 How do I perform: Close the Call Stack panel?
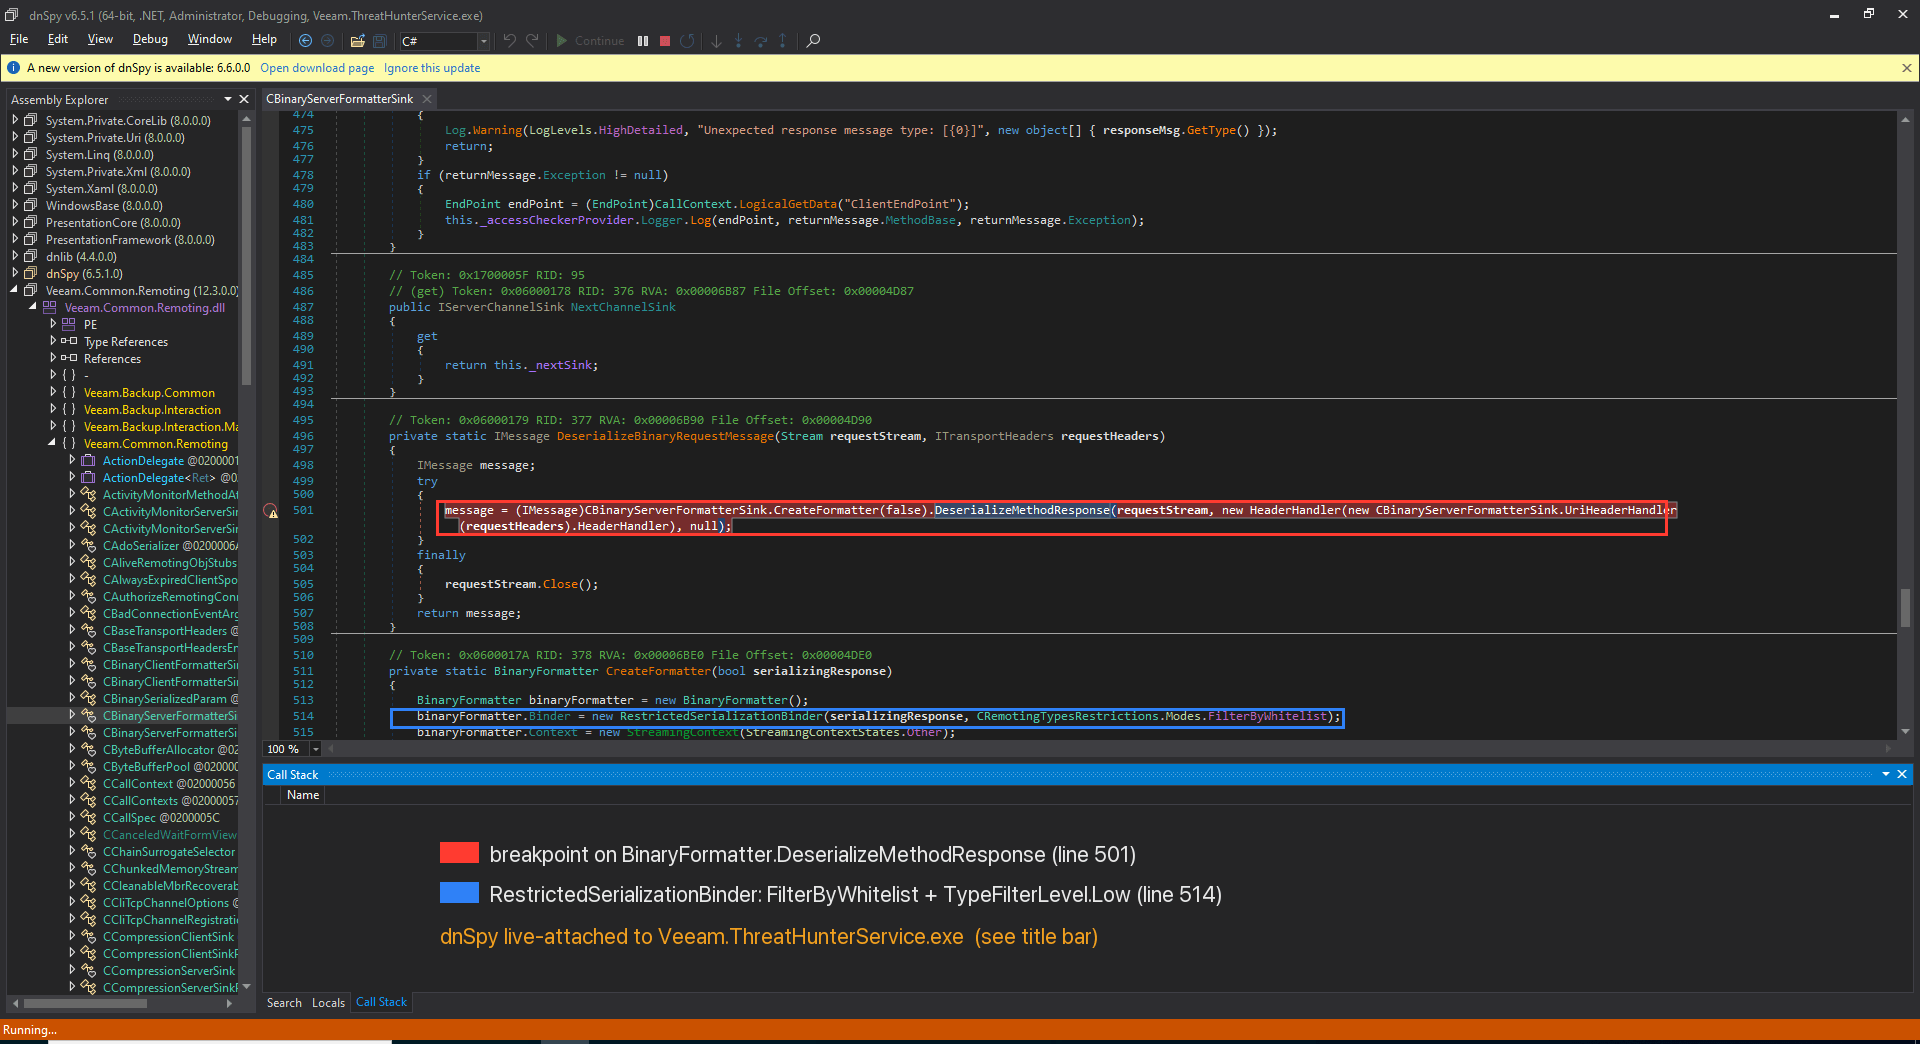pos(1902,774)
